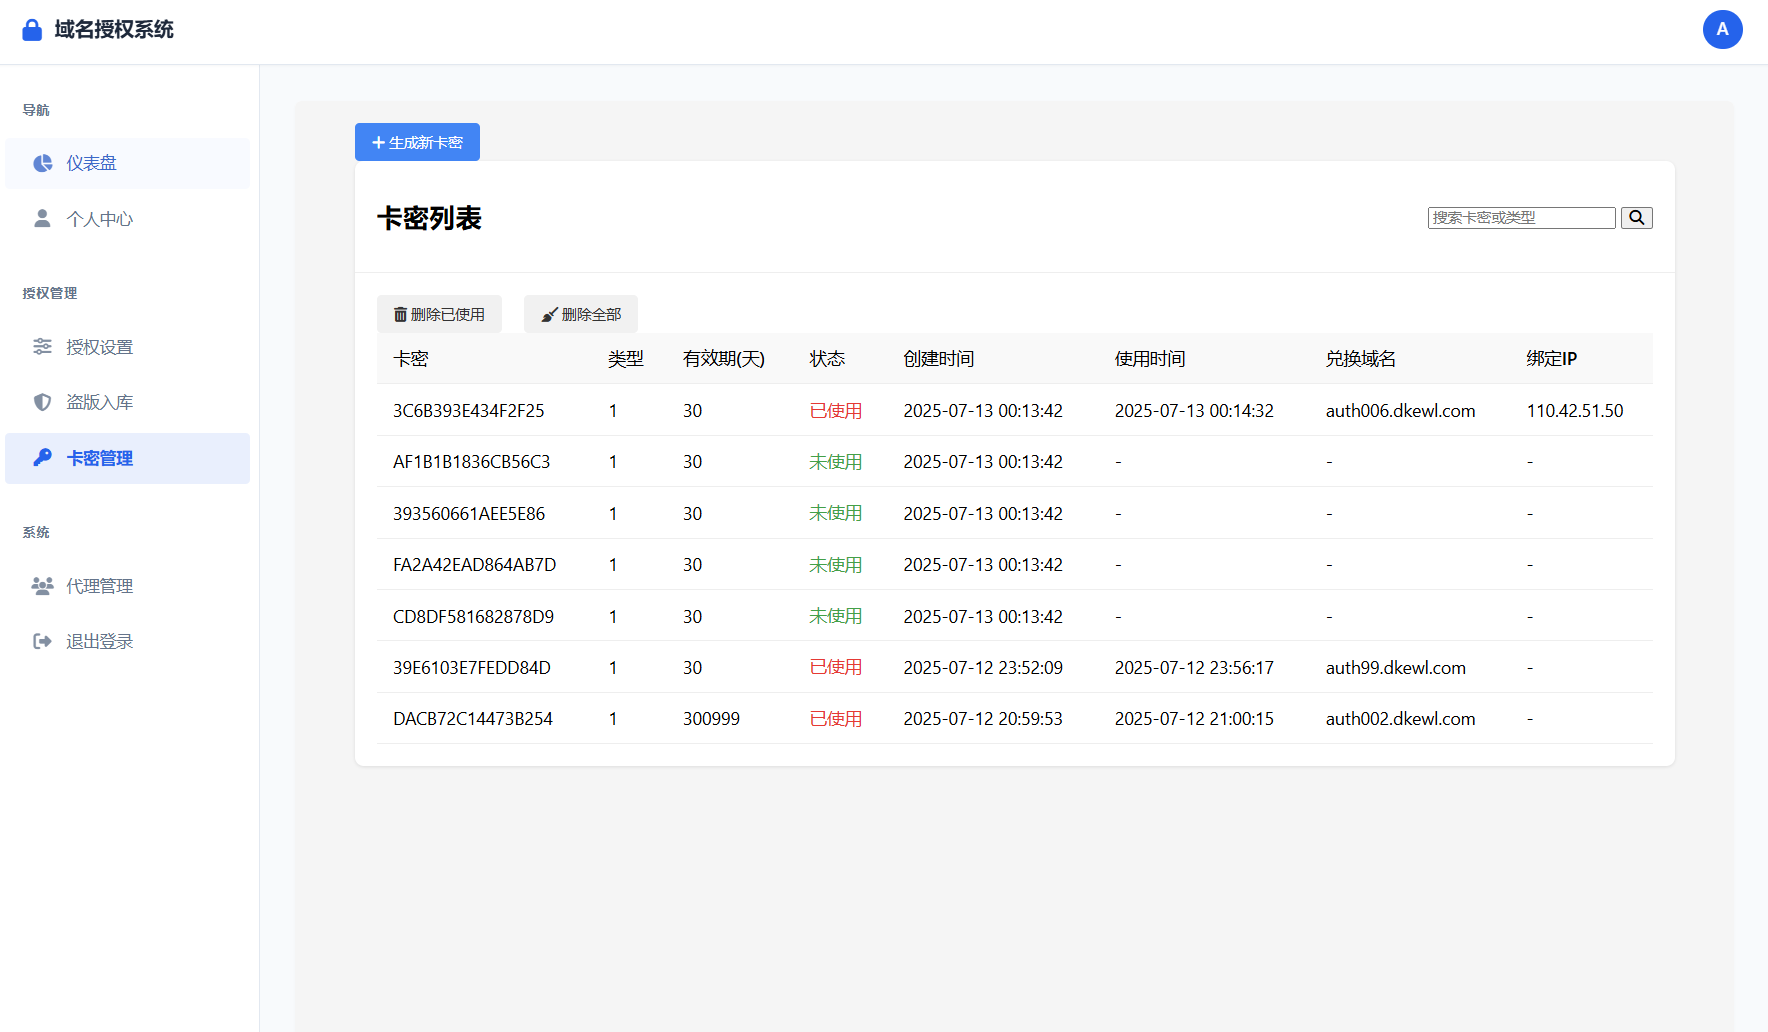Click the auth99.dkewl.com domain cell
1768x1032 pixels.
point(1395,668)
